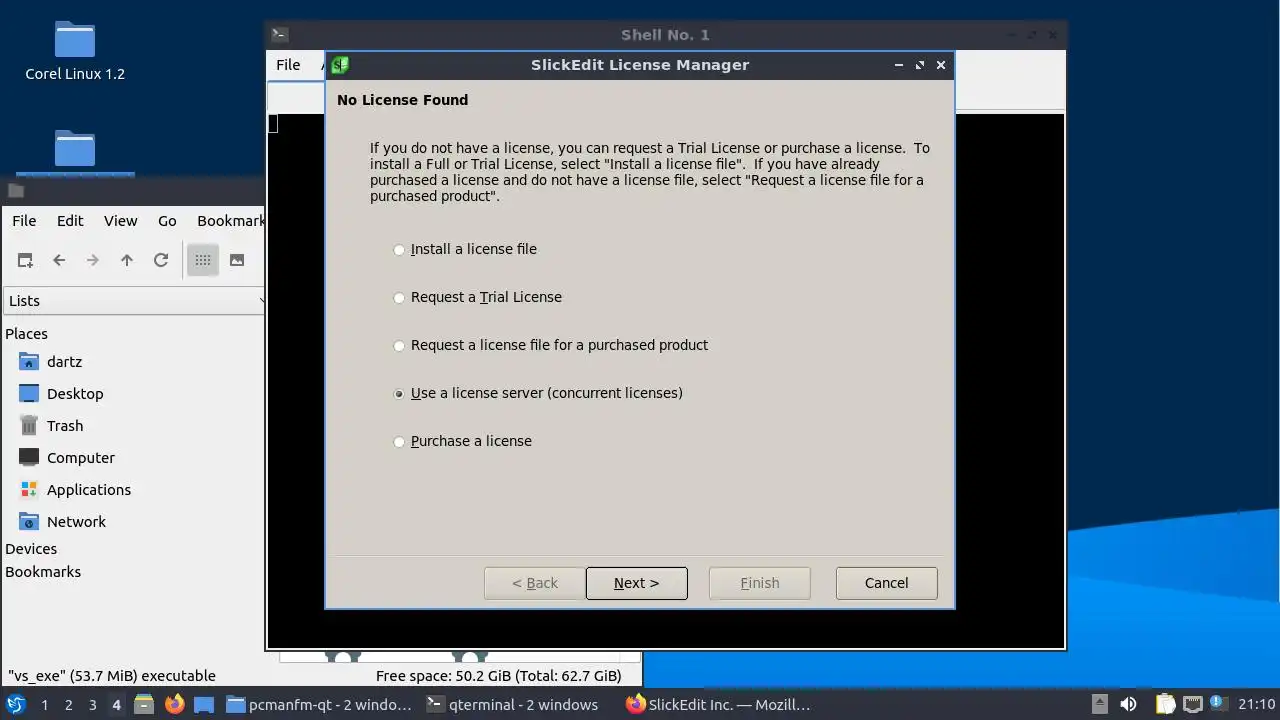Open the volume control in the system tray
1280x720 pixels.
[x=1128, y=704]
